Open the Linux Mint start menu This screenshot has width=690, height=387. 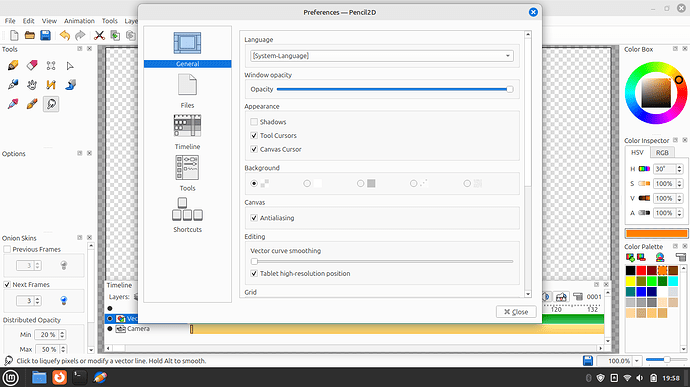click(11, 377)
